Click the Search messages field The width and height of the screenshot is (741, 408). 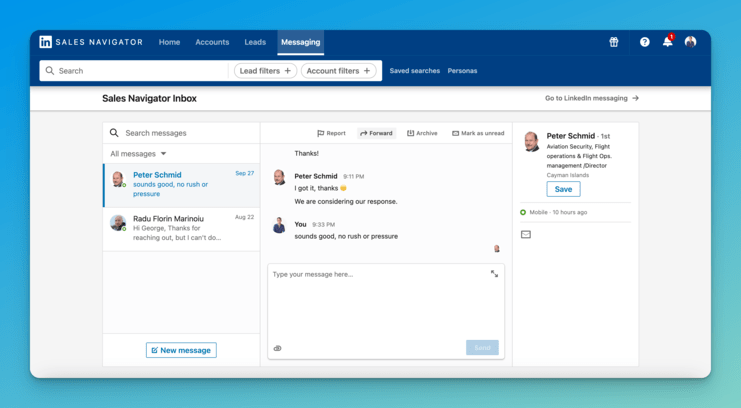pyautogui.click(x=181, y=133)
